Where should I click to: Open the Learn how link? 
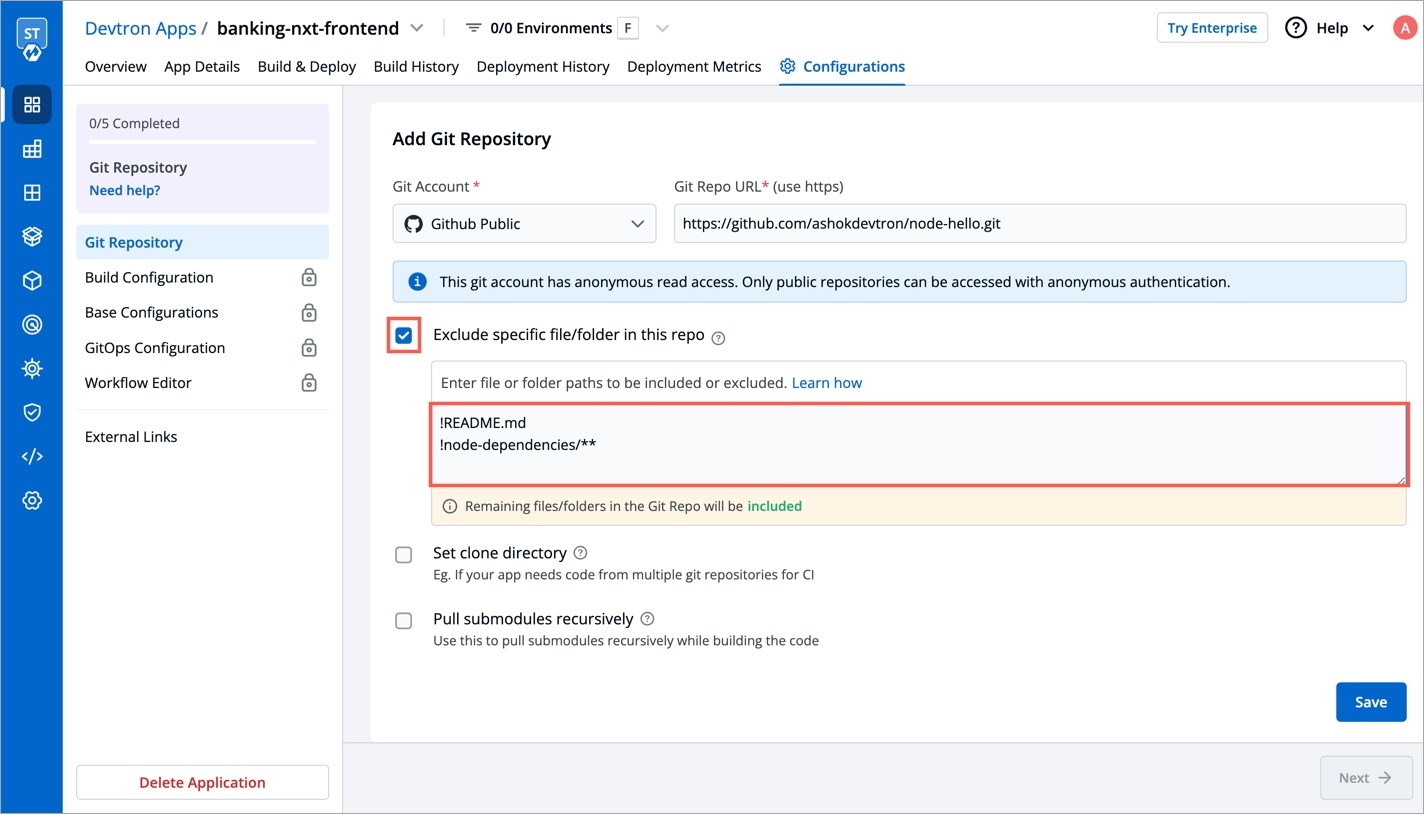[827, 383]
